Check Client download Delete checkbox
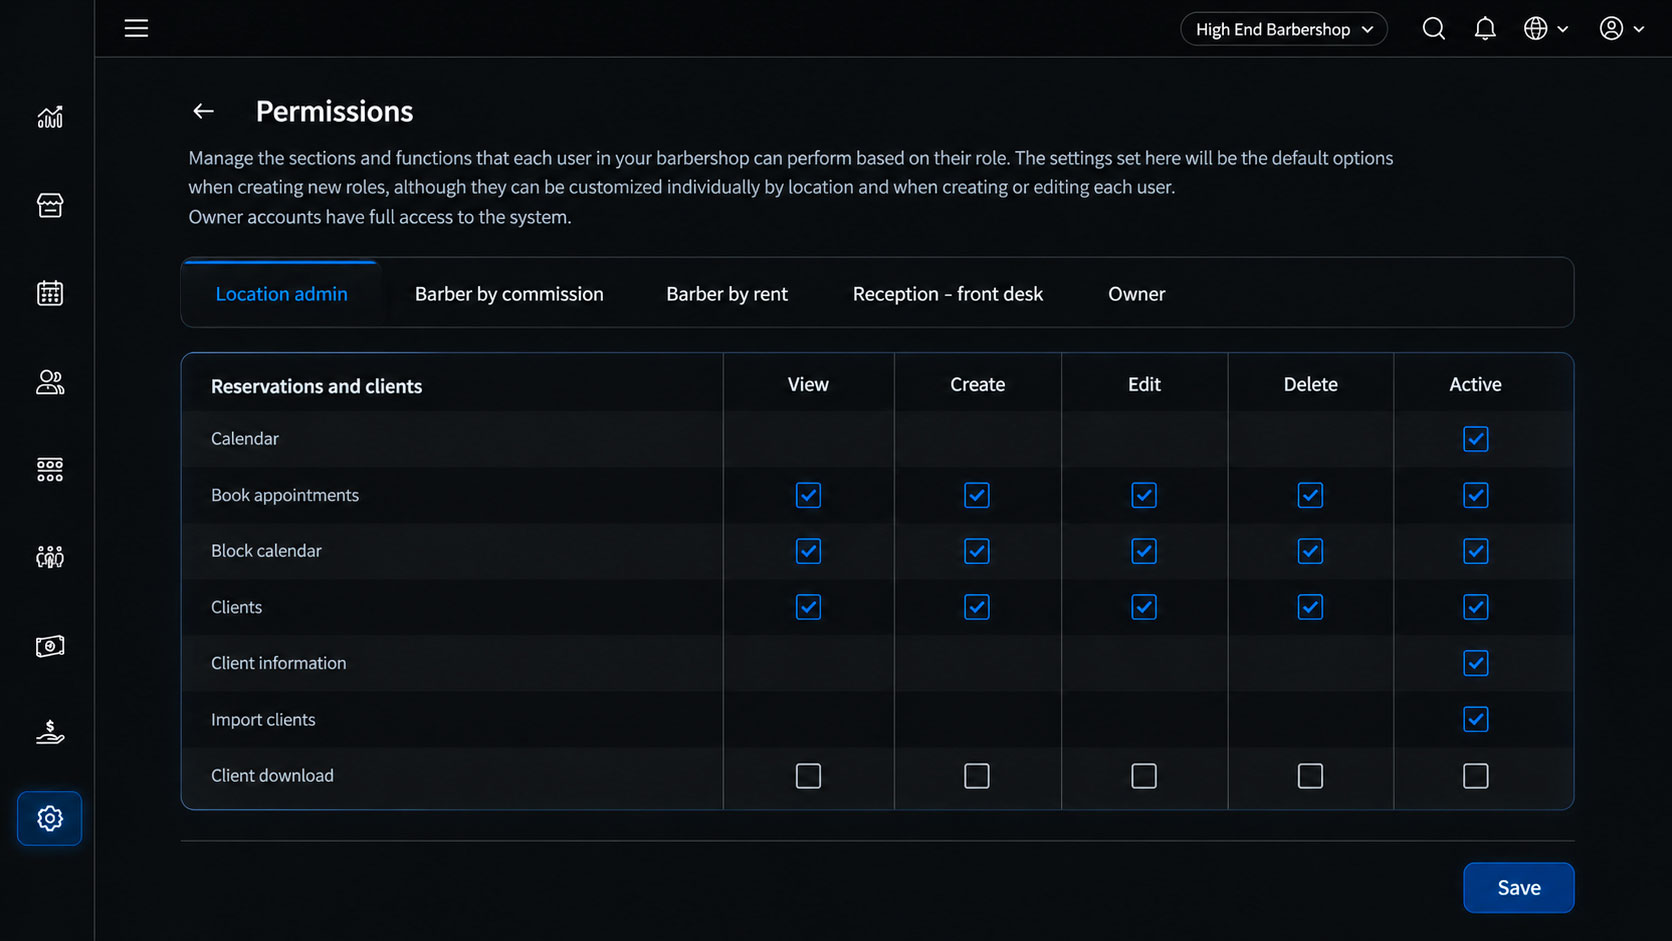Image resolution: width=1672 pixels, height=941 pixels. [x=1310, y=776]
